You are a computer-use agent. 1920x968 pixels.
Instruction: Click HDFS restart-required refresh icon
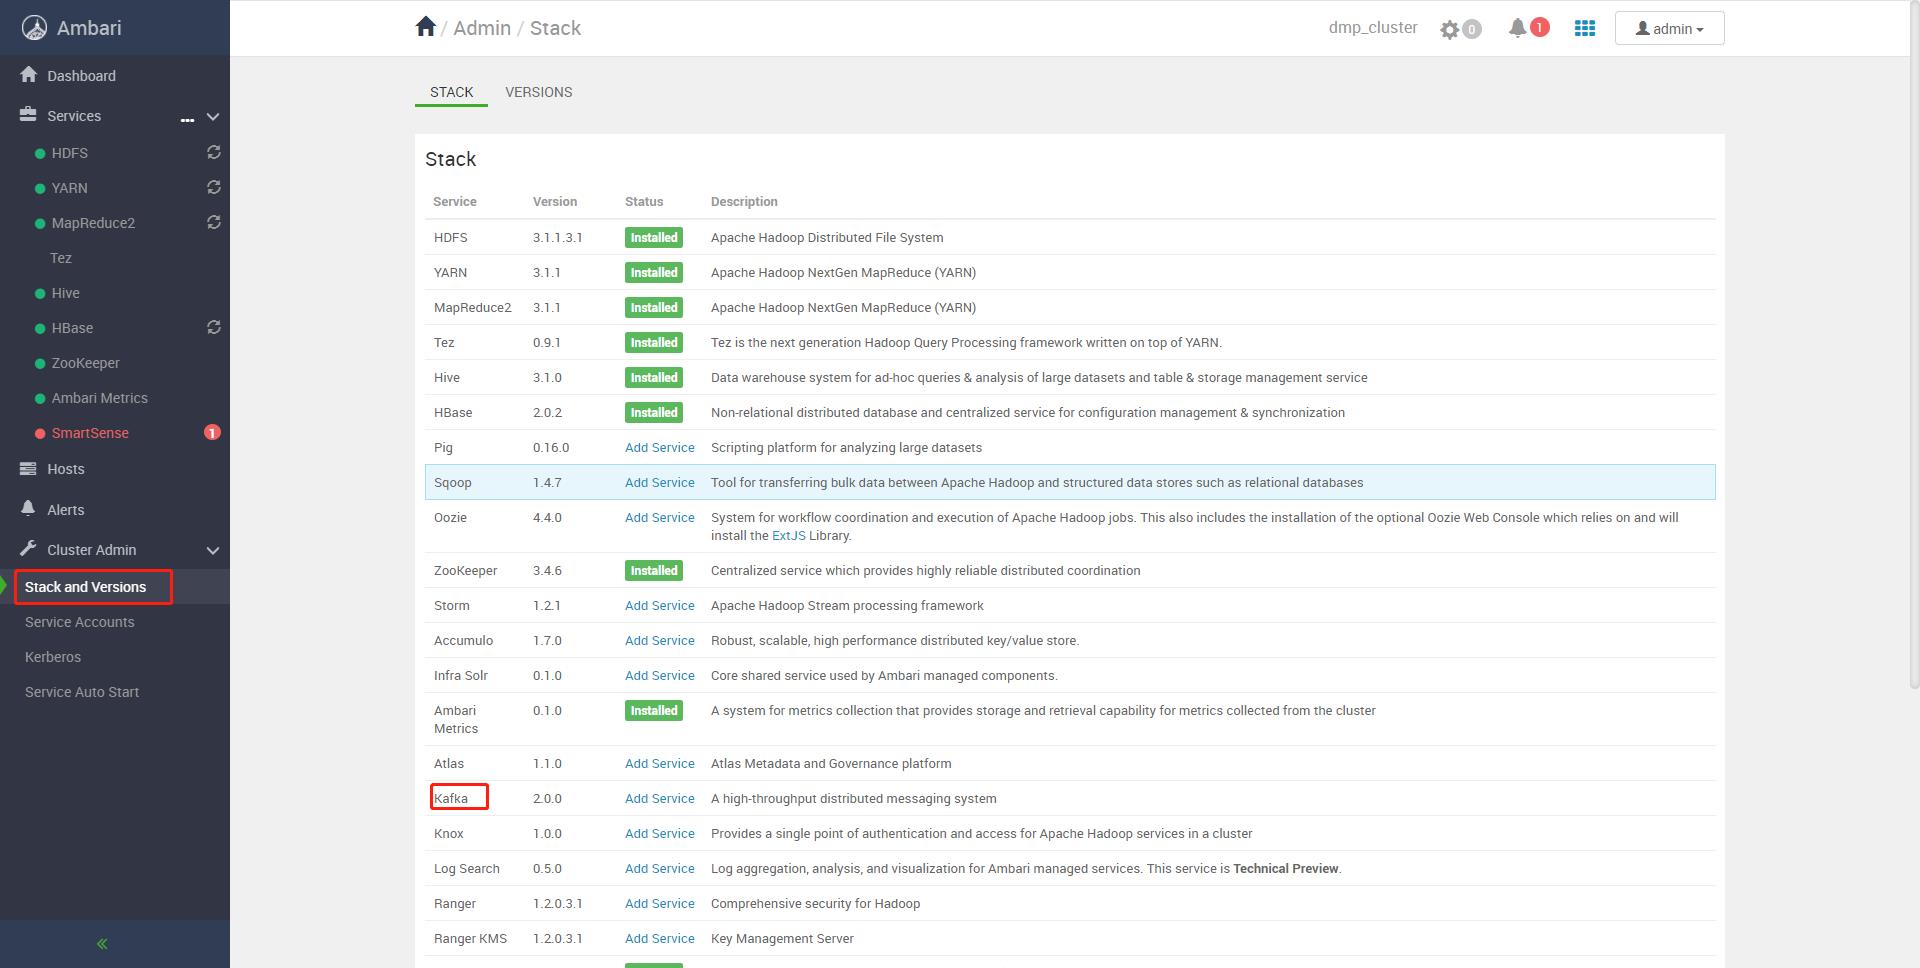pos(213,152)
